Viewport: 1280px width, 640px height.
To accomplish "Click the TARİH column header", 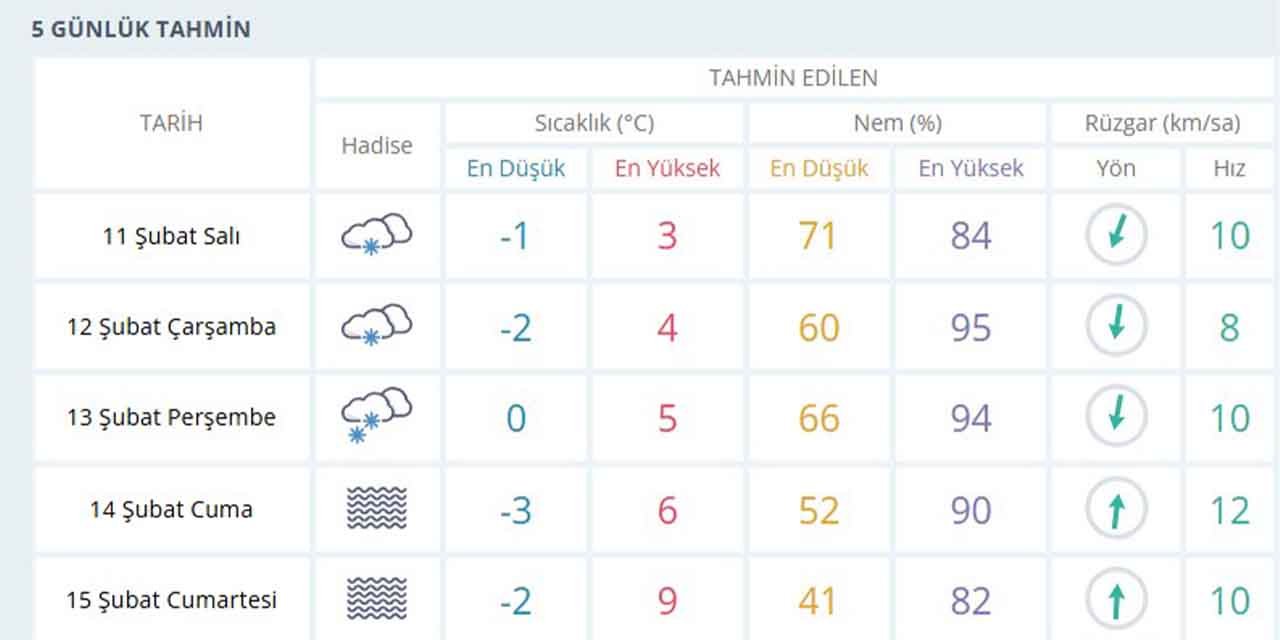I will coord(171,123).
